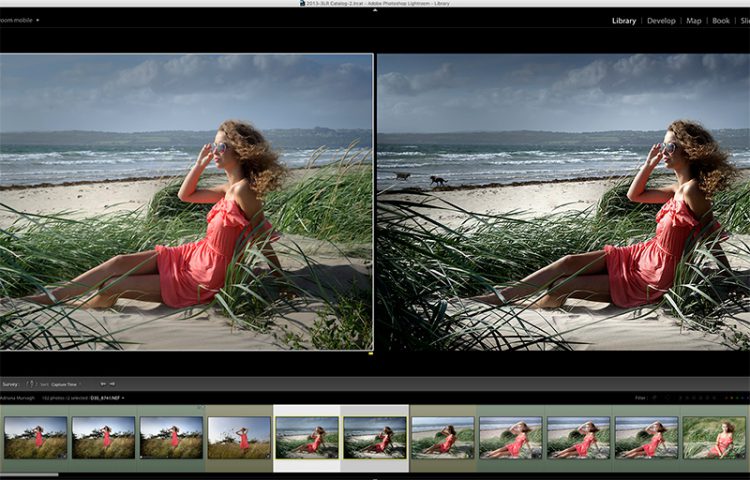Toggle the blue color label filter

742,398
